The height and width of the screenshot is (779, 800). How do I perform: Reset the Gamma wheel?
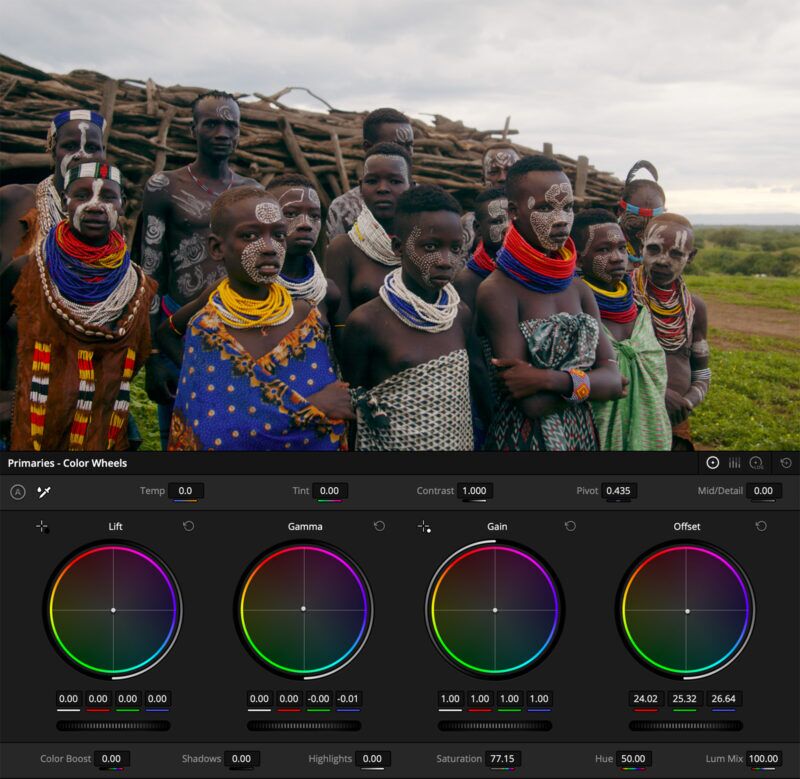click(379, 526)
